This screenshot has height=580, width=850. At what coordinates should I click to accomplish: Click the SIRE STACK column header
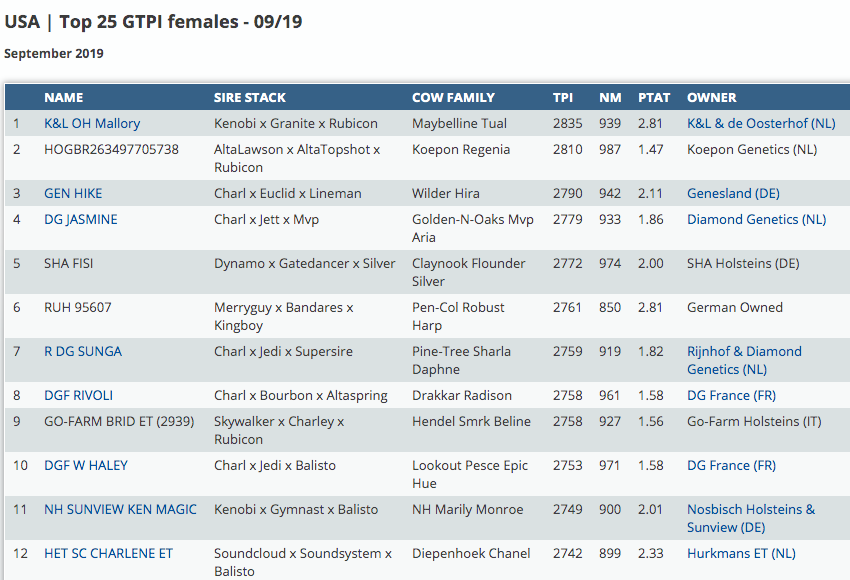(250, 98)
